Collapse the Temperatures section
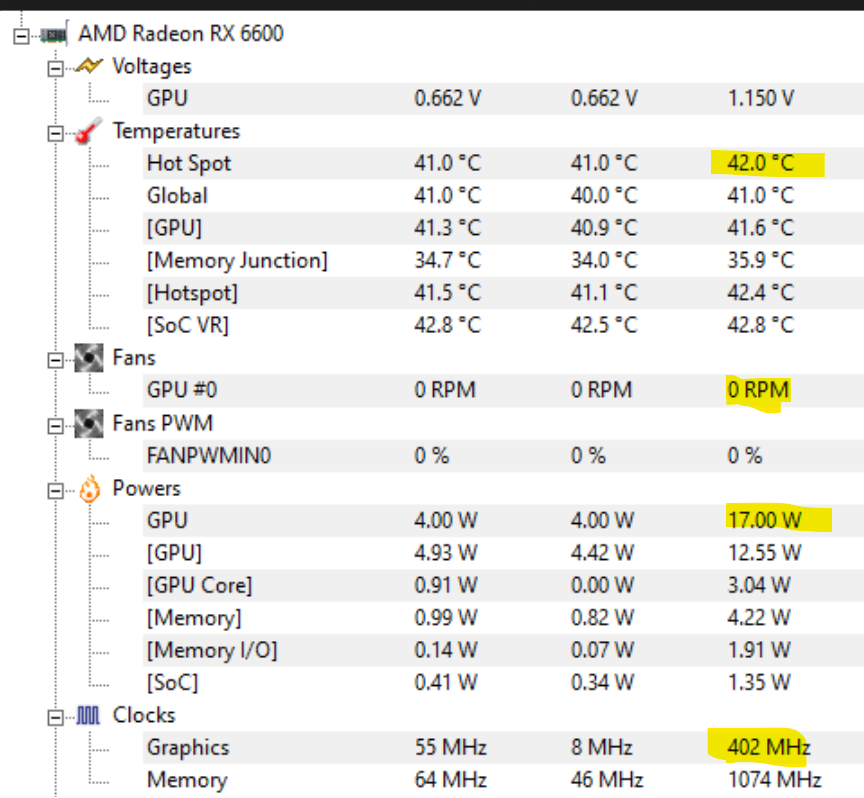 (x=55, y=134)
